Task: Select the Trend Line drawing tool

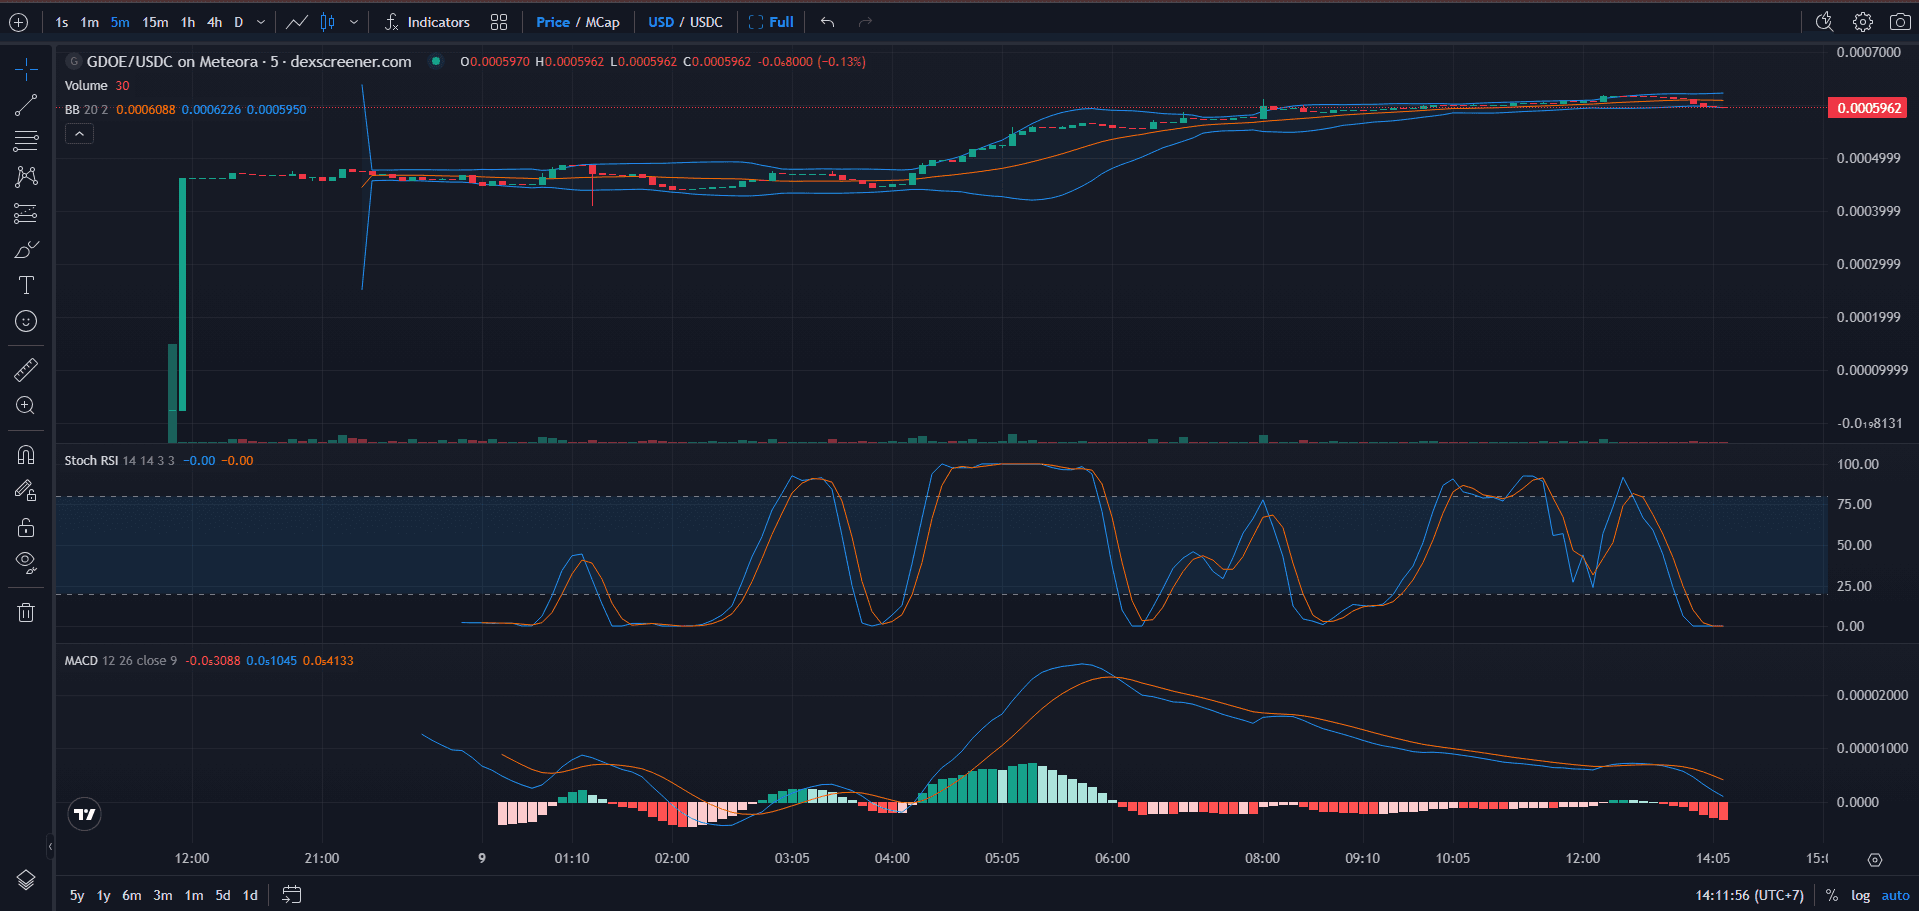Action: click(25, 105)
